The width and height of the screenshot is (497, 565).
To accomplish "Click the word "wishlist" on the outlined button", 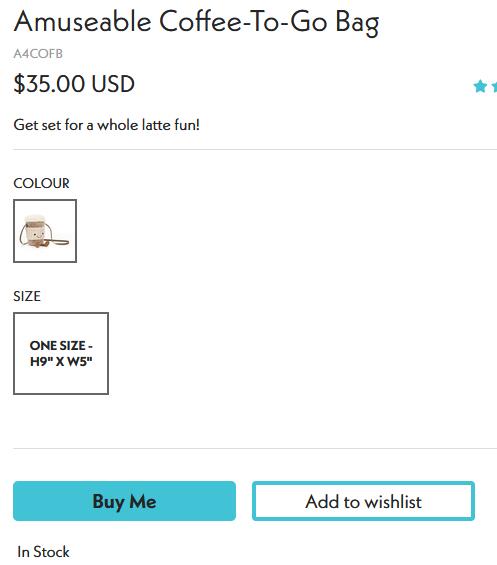I will point(393,502).
